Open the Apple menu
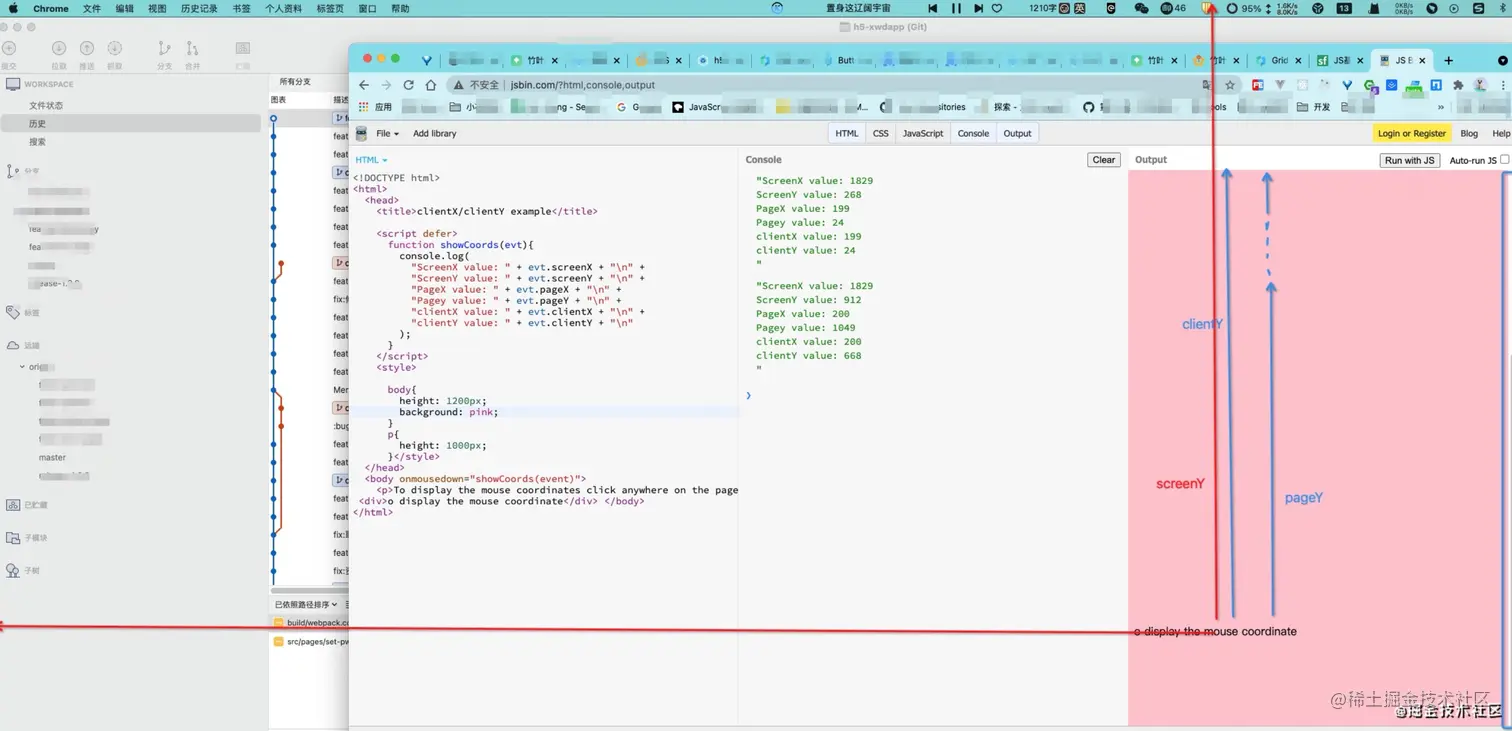 tap(14, 8)
